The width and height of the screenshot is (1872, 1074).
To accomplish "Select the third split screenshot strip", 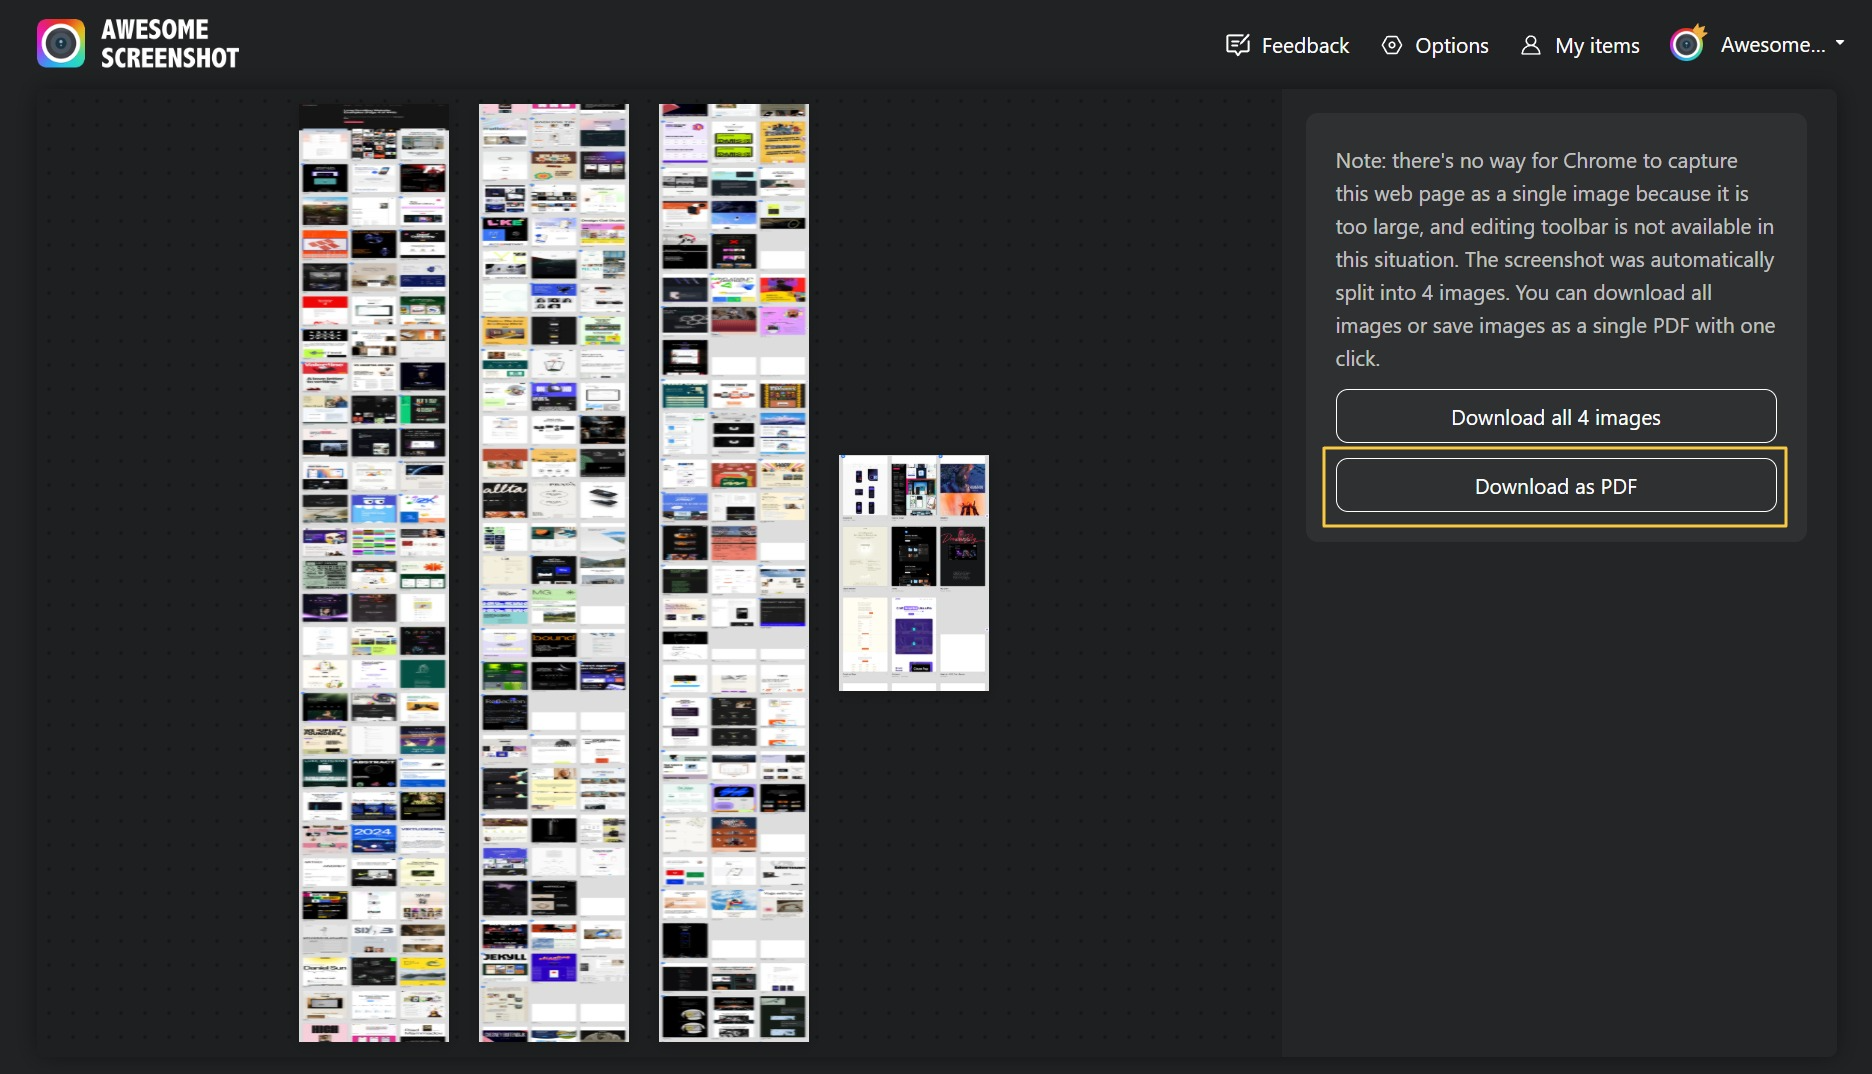I will [x=734, y=572].
